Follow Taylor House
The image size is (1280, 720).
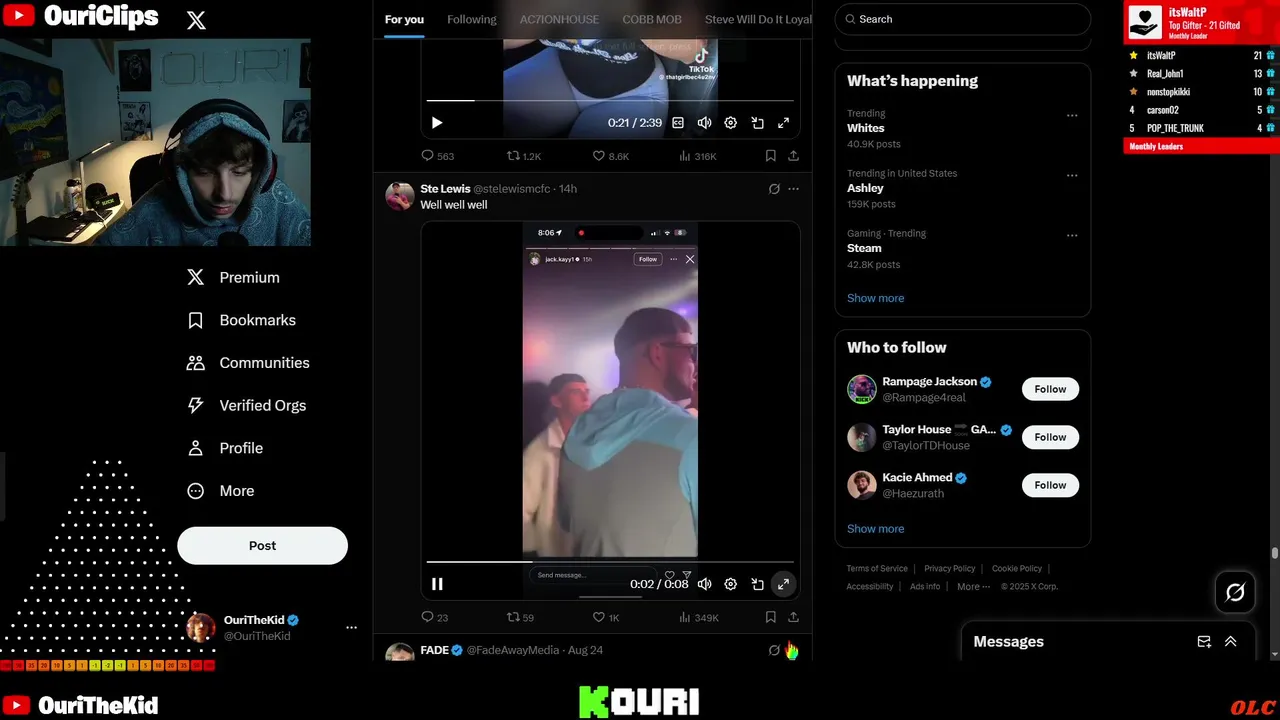1050,437
